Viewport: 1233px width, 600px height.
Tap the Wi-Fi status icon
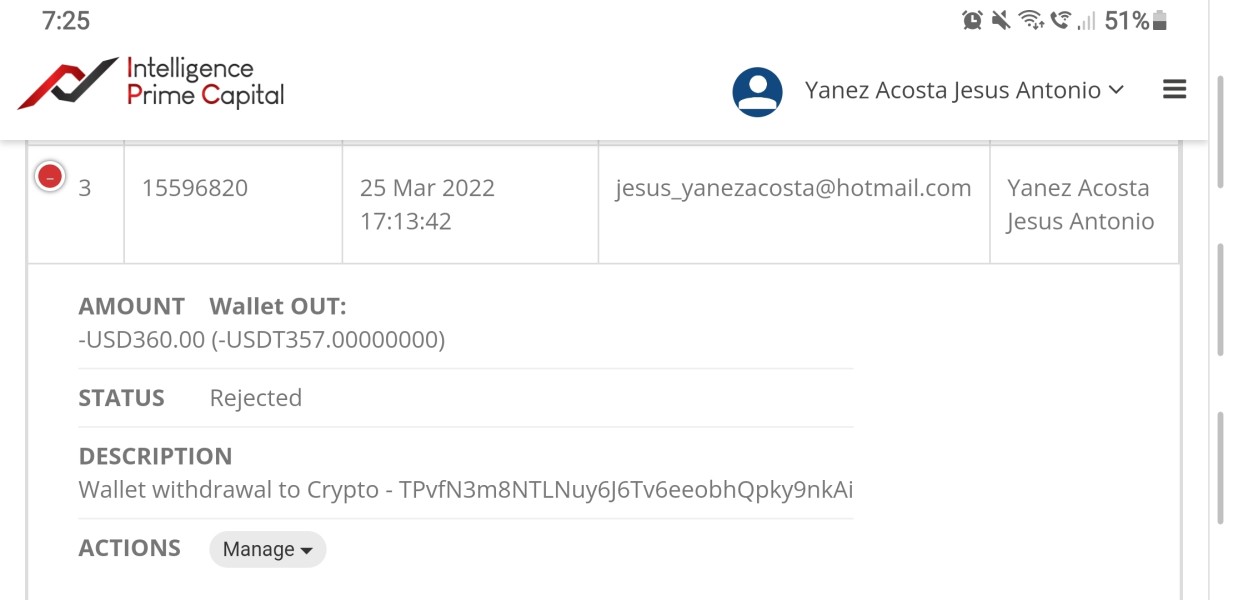pos(1030,20)
